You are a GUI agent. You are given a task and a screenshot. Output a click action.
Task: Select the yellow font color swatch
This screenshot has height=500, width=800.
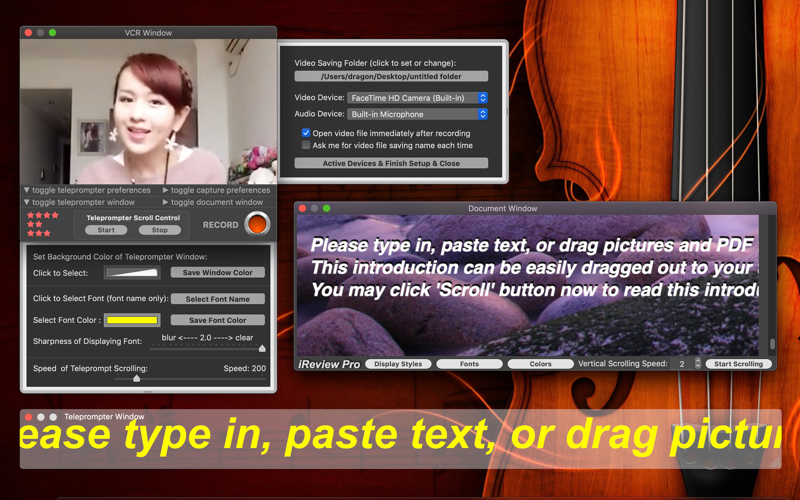(x=132, y=320)
